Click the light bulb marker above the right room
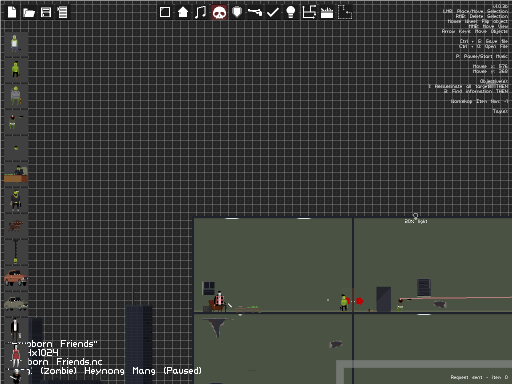512x384 pixels. point(415,216)
